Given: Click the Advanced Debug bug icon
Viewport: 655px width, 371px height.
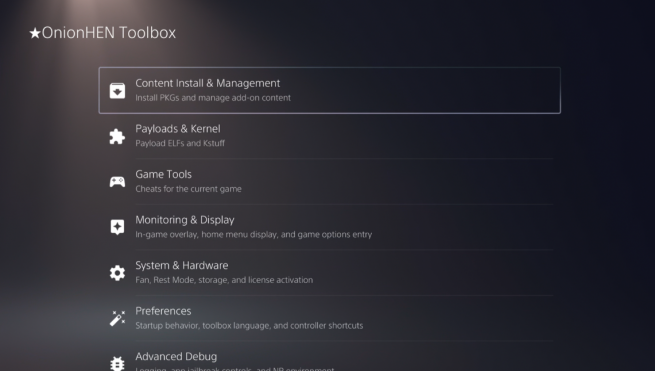Looking at the screenshot, I should point(117,363).
